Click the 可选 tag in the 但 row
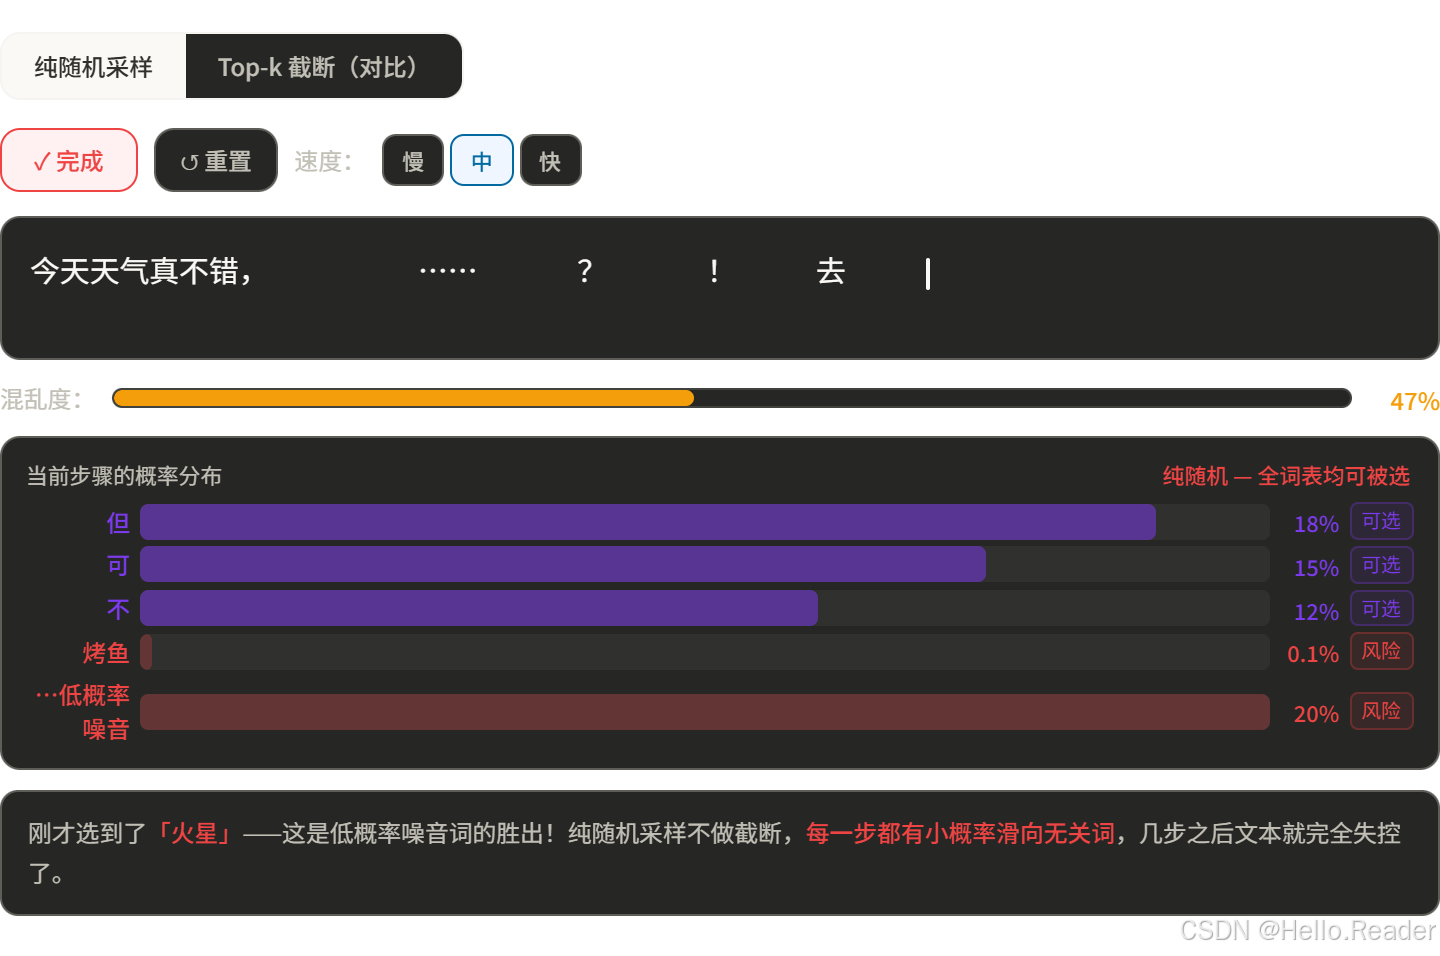Viewport: 1440px width, 956px height. (x=1382, y=521)
